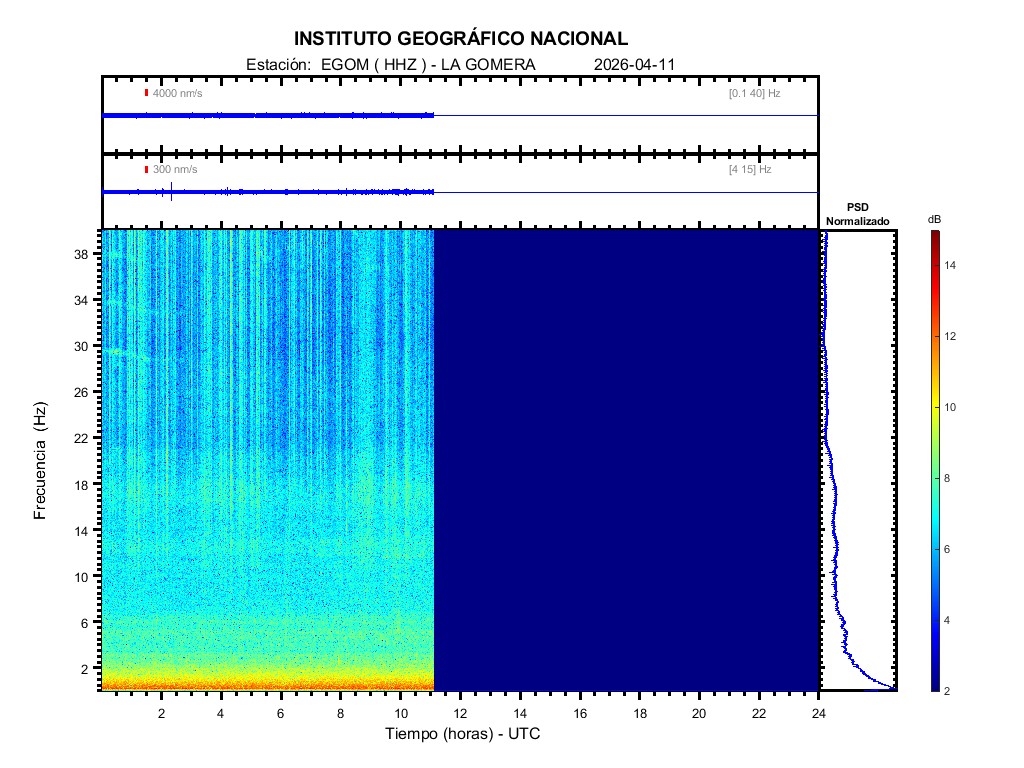Click the Frecuencia (Hz) axis label
The height and width of the screenshot is (768, 1024).
41,460
